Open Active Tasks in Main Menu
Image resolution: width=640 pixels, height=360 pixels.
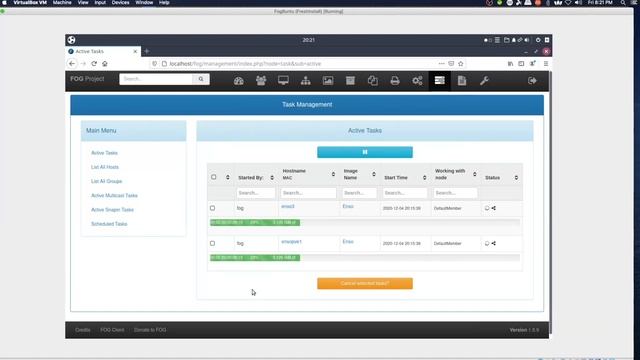[104, 153]
